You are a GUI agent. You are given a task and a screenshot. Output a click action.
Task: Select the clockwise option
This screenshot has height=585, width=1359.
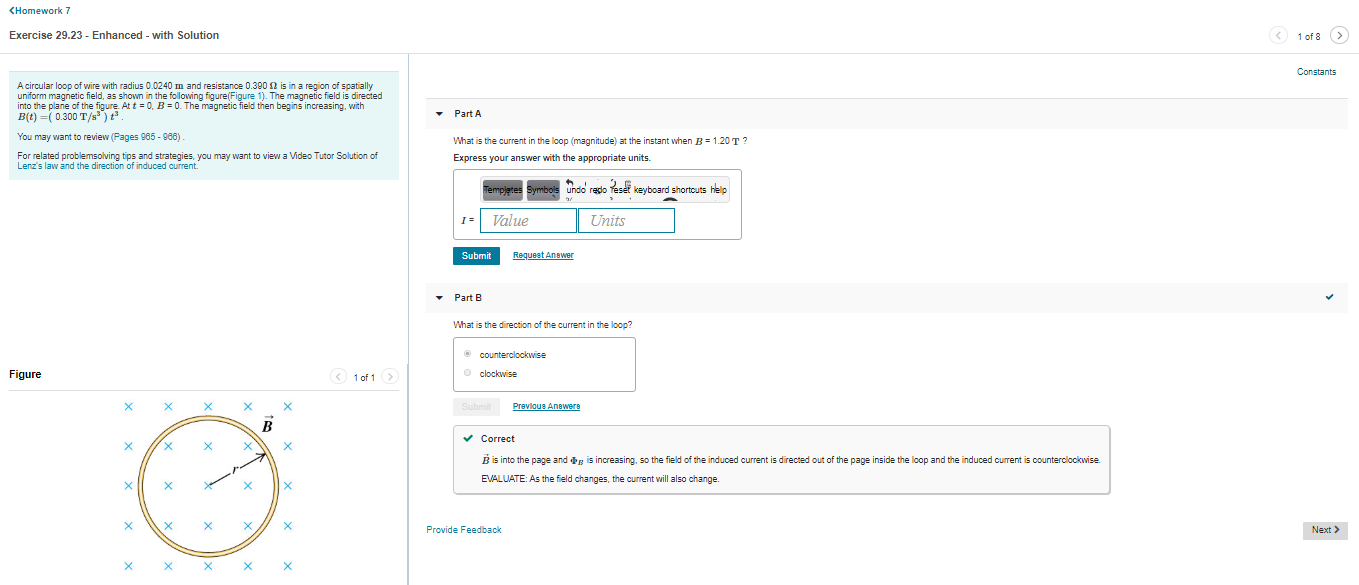tap(466, 373)
